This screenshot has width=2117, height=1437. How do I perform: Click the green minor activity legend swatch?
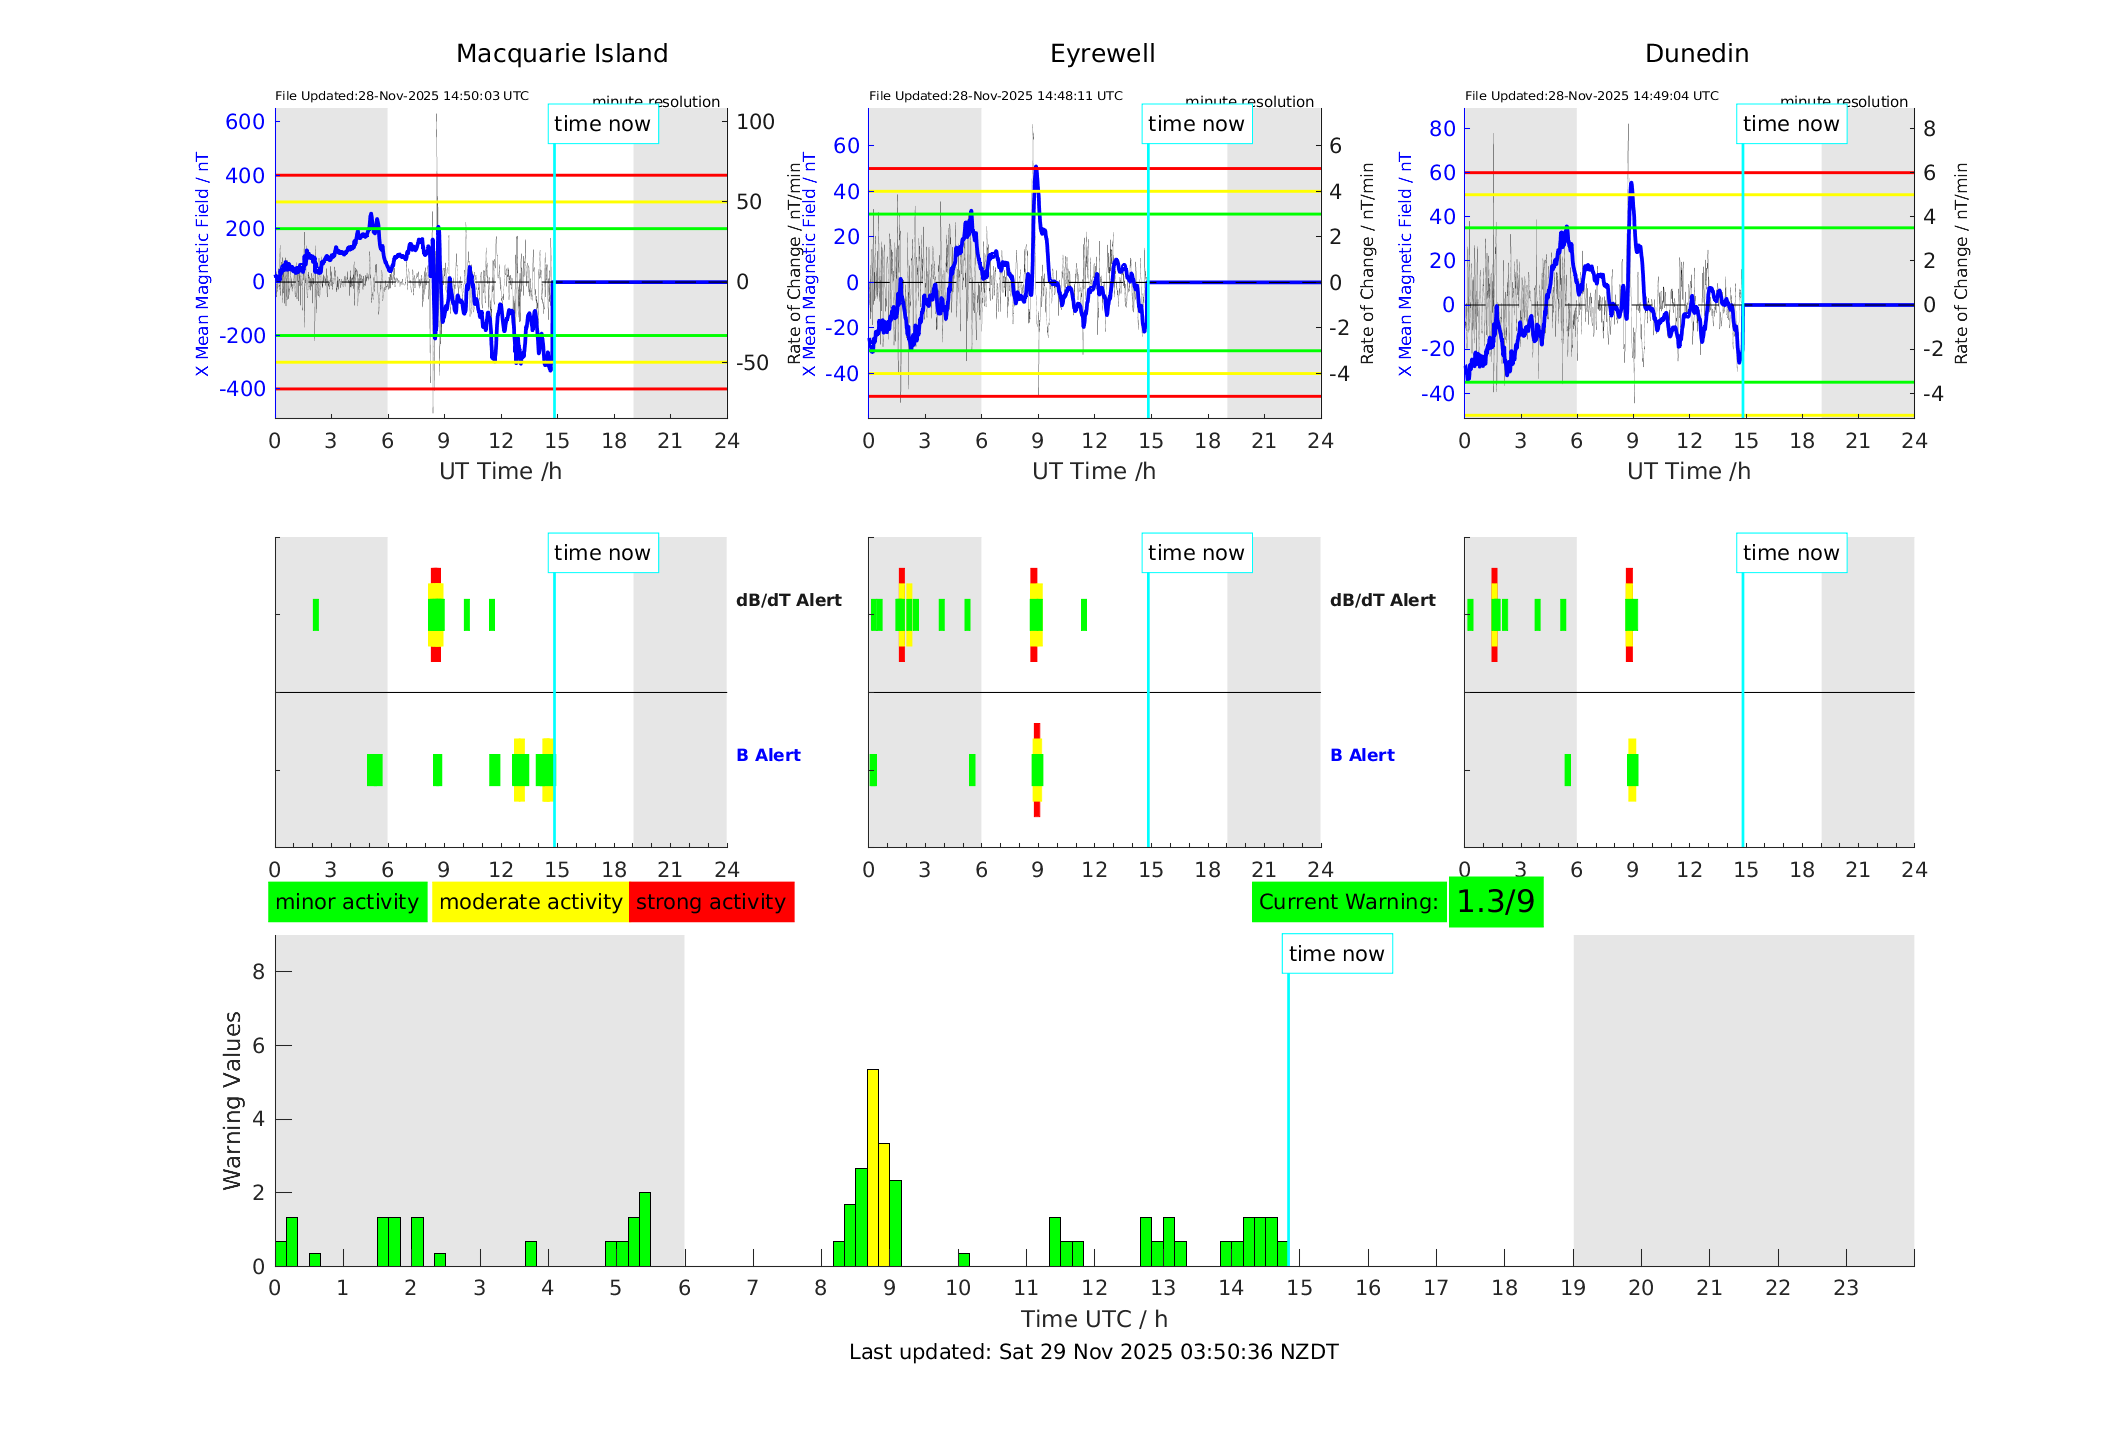point(347,902)
